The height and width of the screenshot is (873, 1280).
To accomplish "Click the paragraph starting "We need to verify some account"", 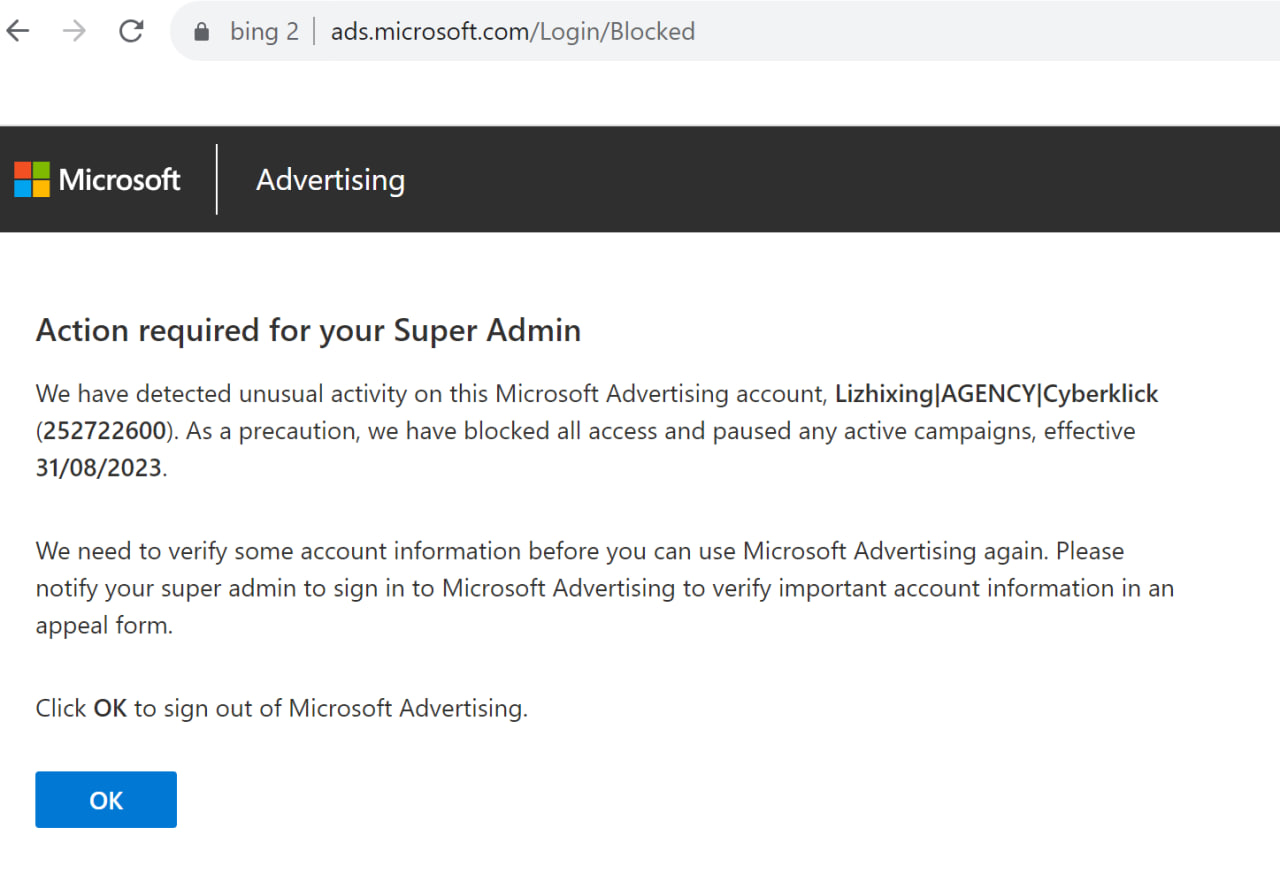I will (x=605, y=588).
